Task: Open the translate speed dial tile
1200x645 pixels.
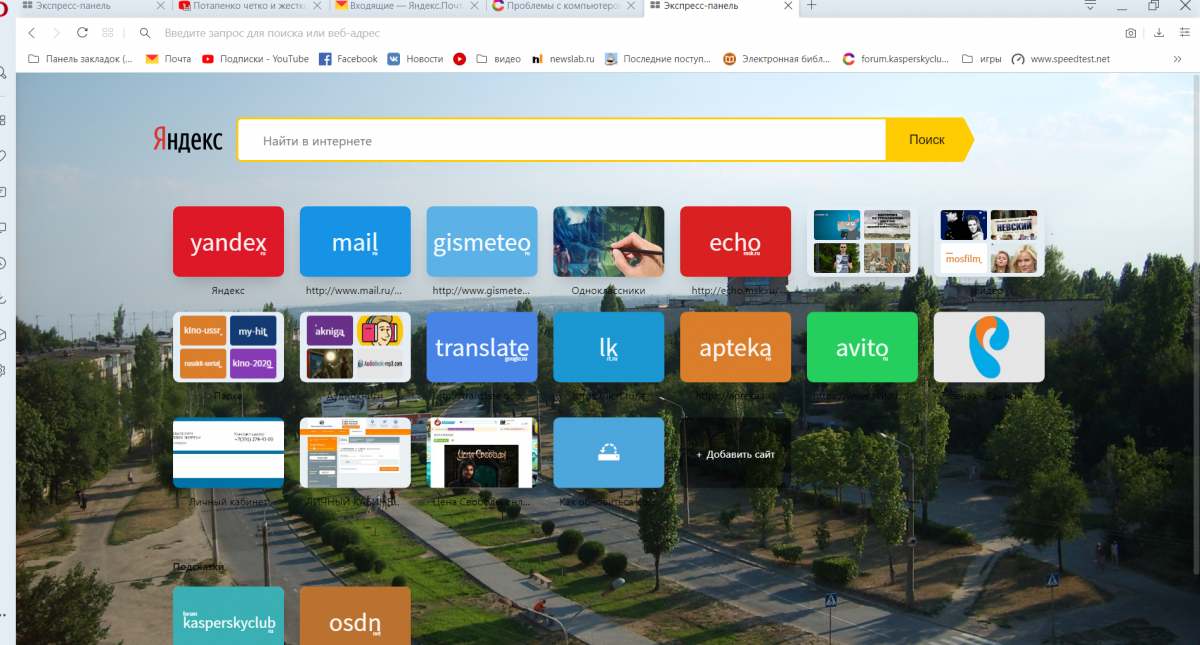Action: (x=482, y=347)
